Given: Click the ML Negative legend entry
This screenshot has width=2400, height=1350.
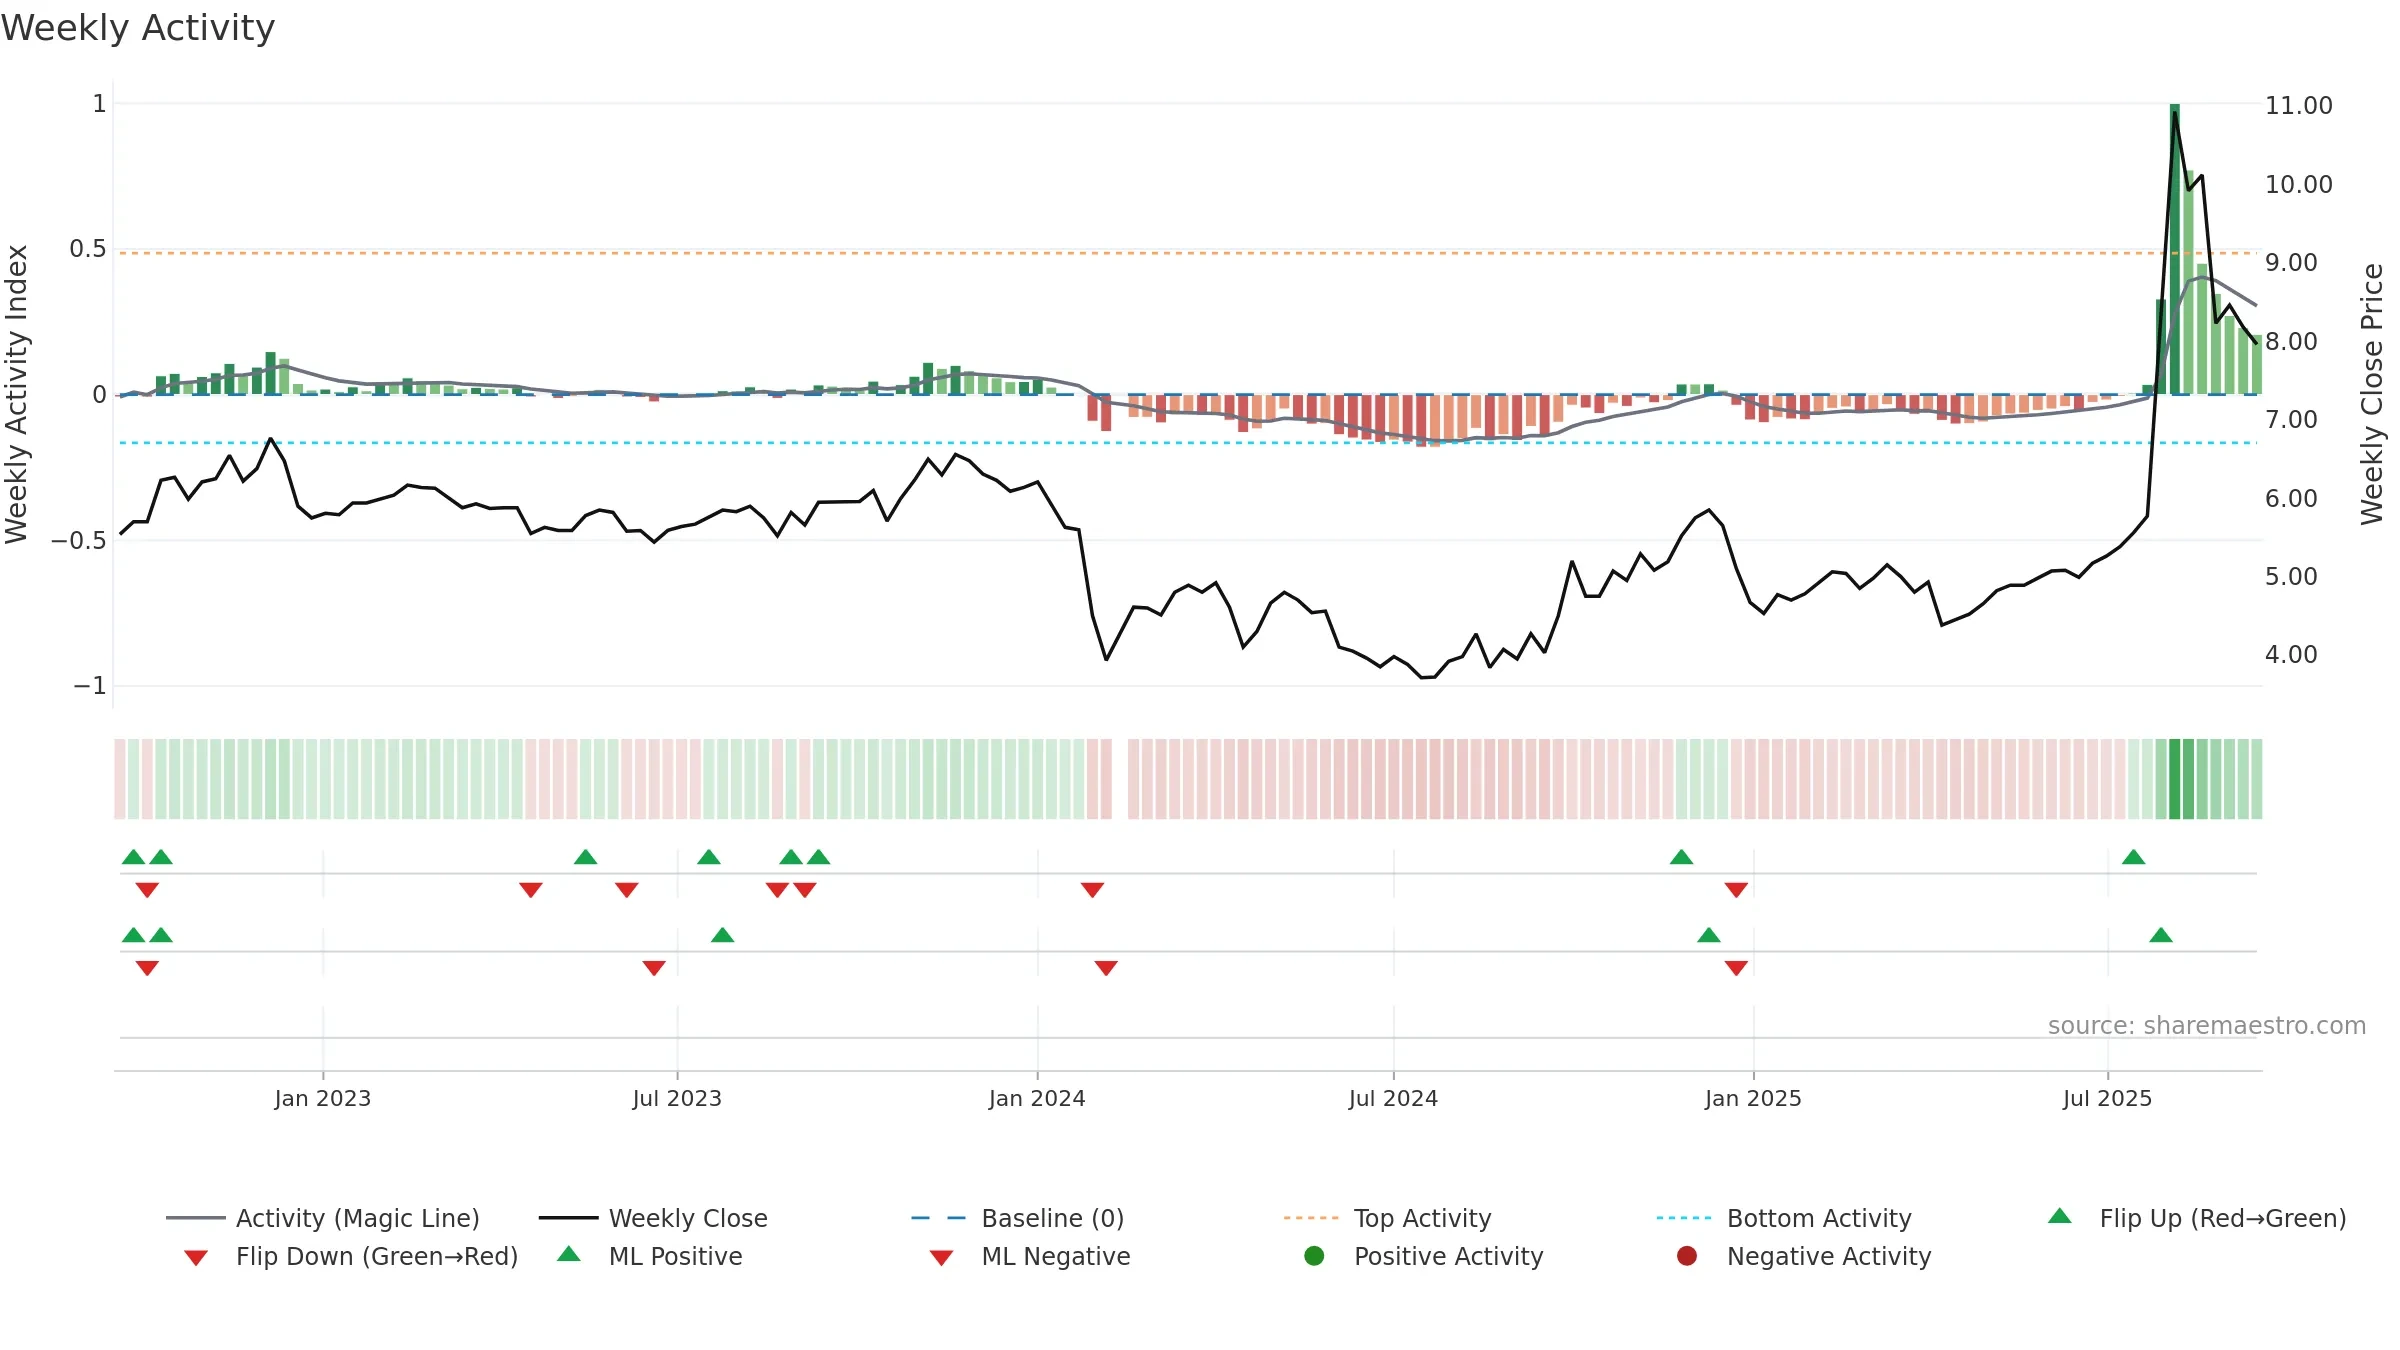Looking at the screenshot, I should 1030,1256.
